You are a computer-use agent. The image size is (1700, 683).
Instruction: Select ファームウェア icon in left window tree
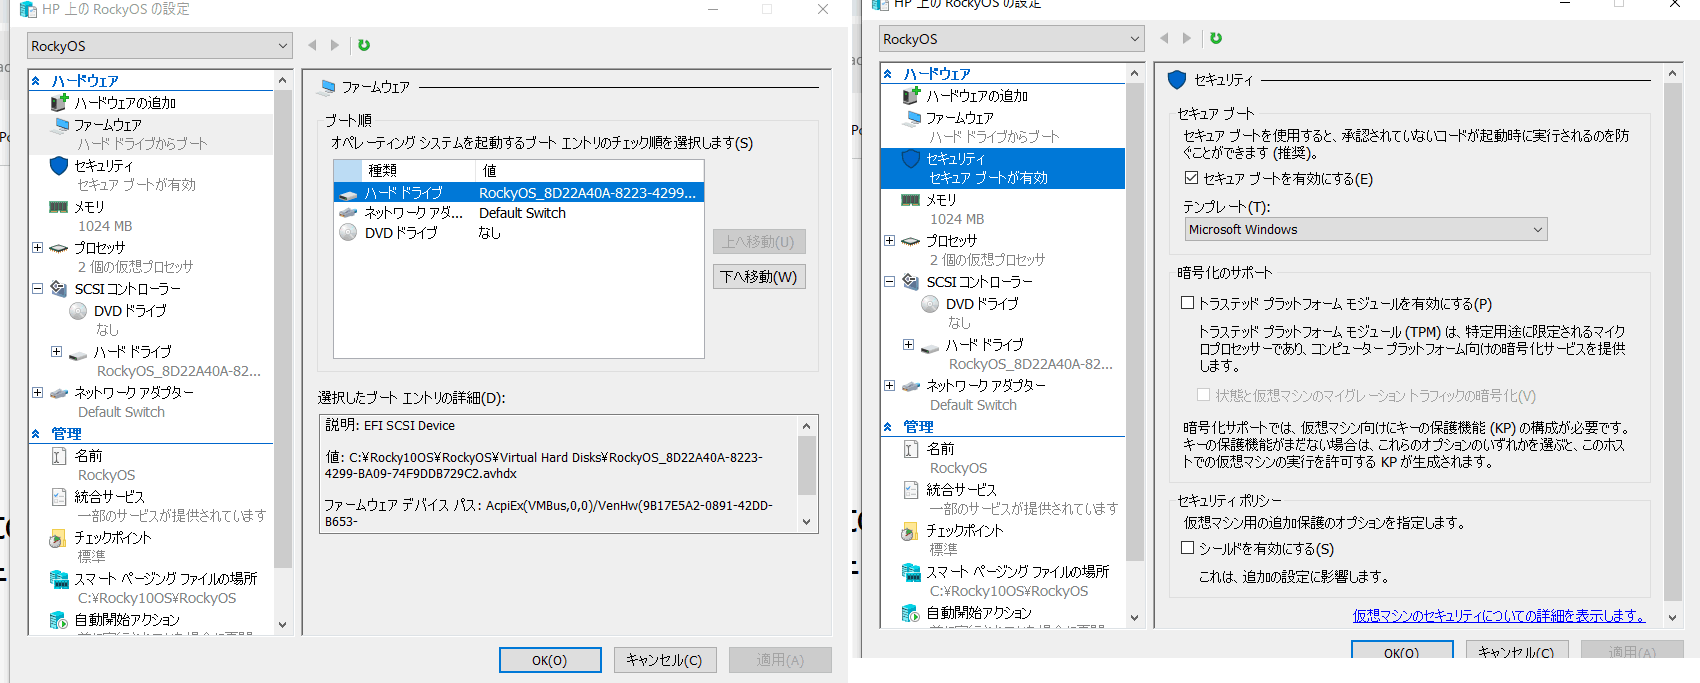tap(60, 124)
